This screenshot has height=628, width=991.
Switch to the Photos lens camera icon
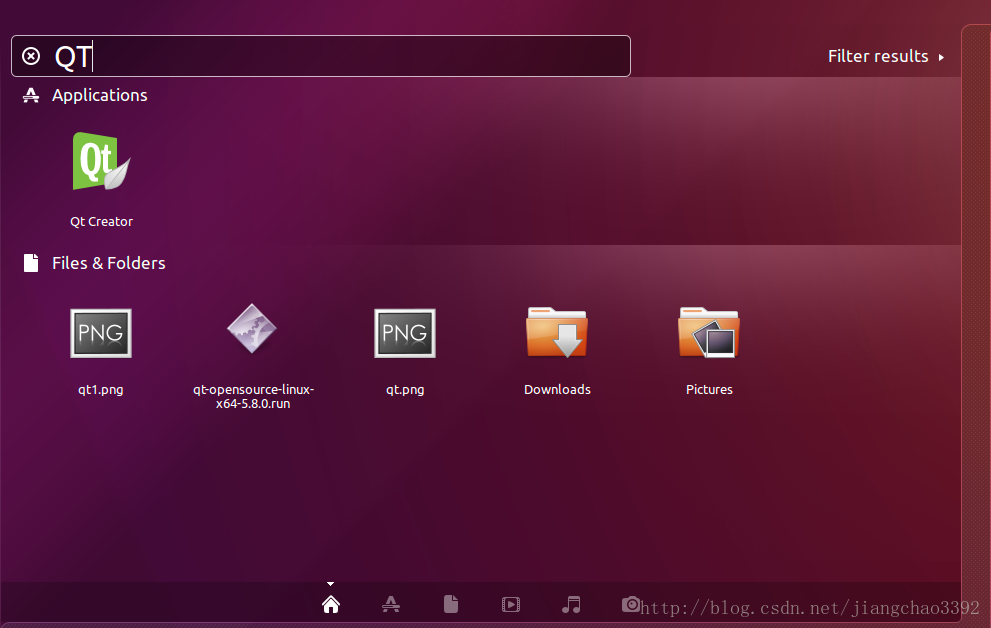tap(631, 605)
